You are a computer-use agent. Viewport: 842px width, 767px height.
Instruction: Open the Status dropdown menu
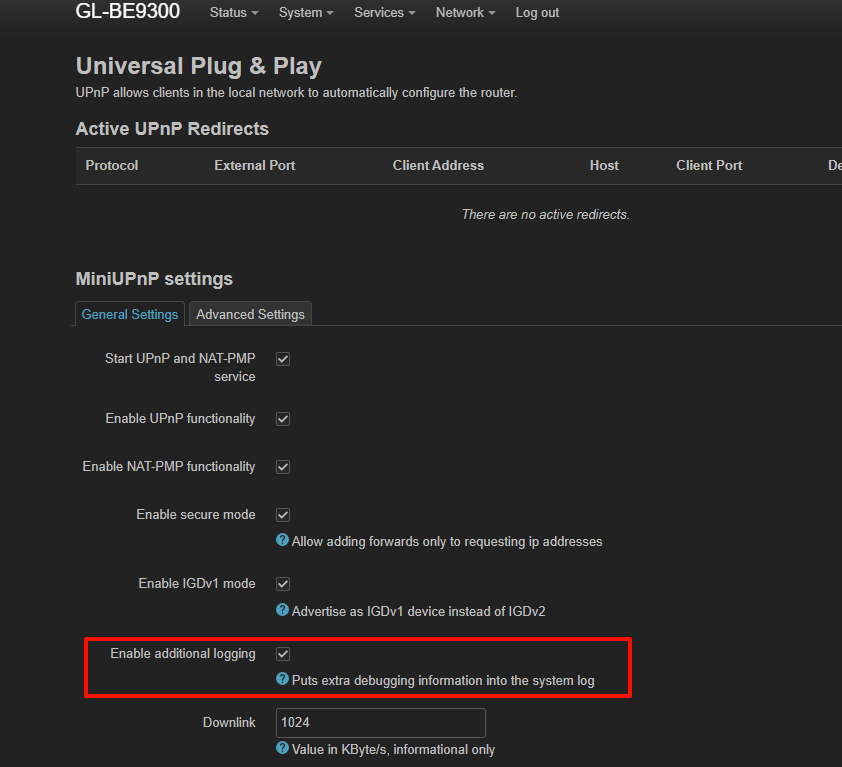[234, 13]
